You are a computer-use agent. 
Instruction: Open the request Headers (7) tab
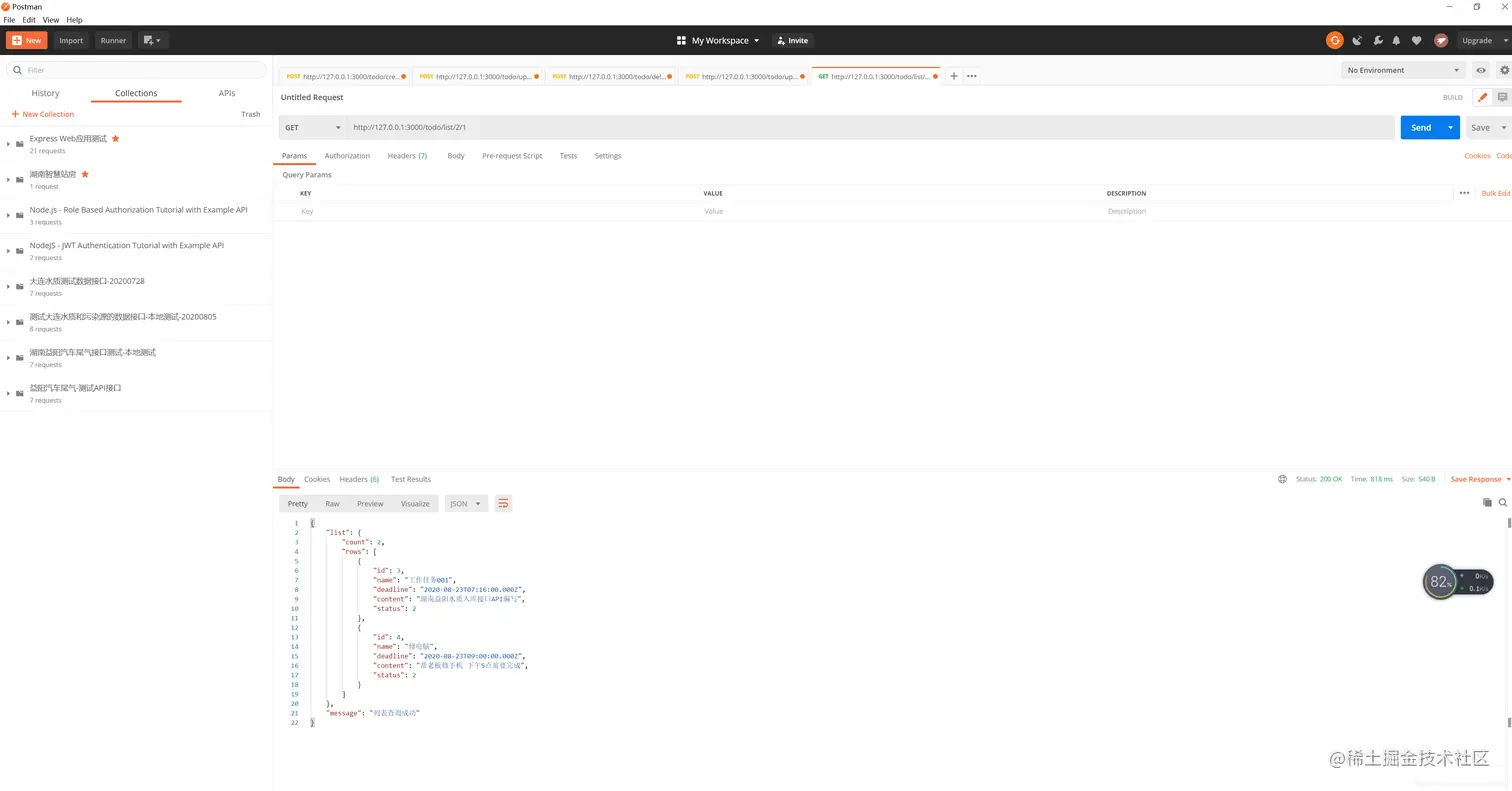pos(407,156)
